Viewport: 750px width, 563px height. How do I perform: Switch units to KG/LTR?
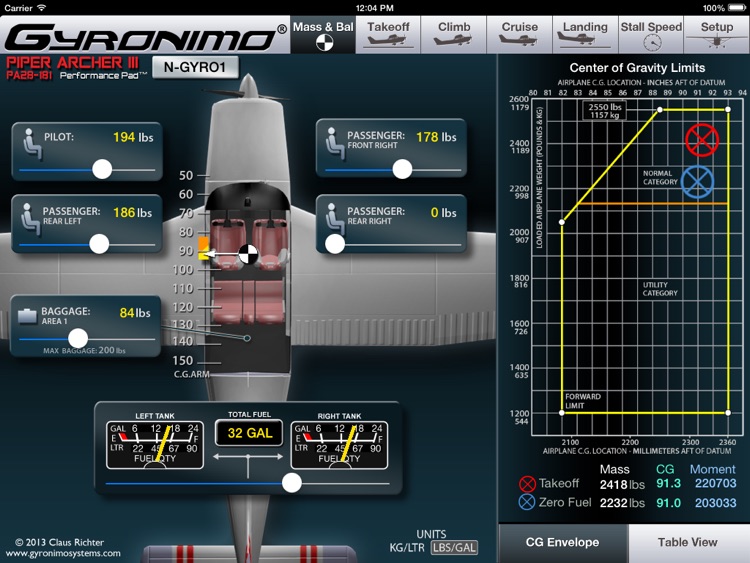[407, 548]
